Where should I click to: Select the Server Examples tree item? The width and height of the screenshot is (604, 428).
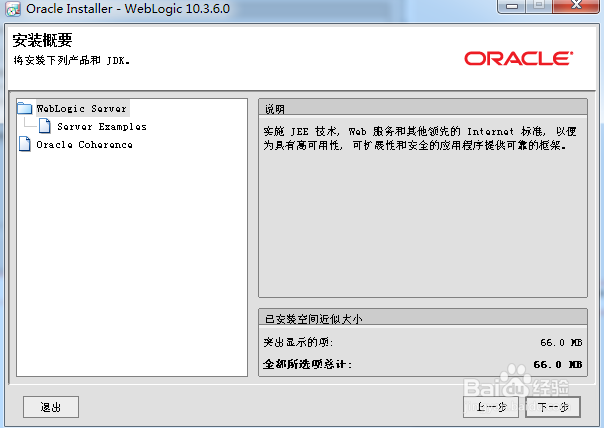click(x=102, y=126)
